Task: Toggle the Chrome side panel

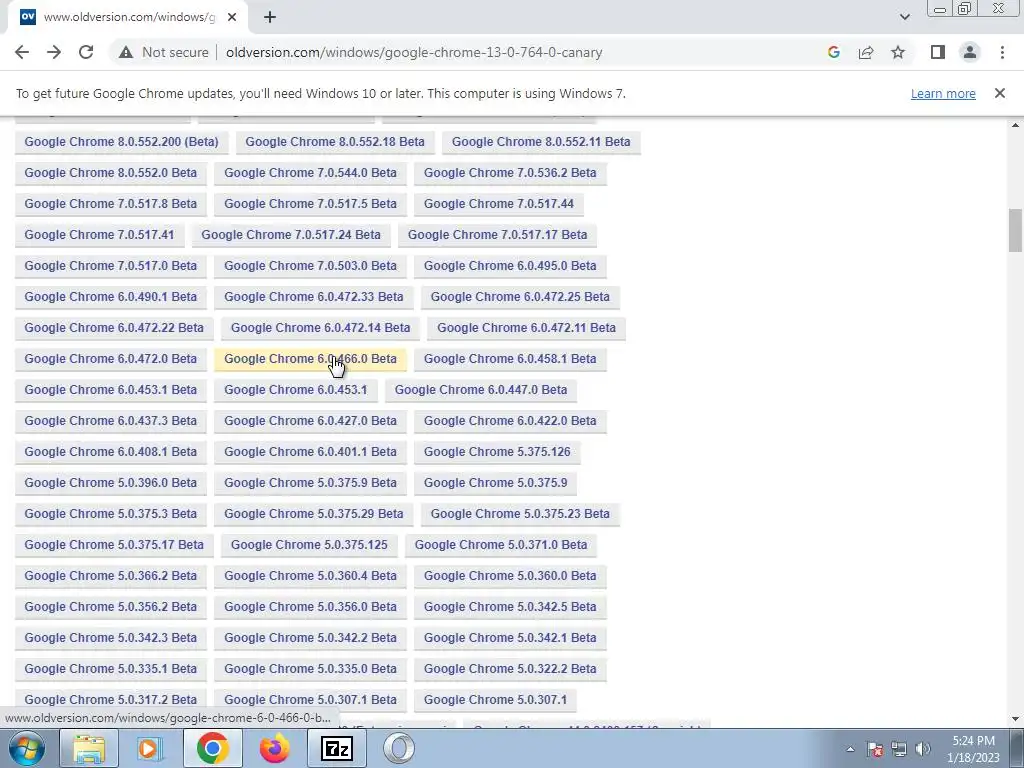Action: pos(938,52)
